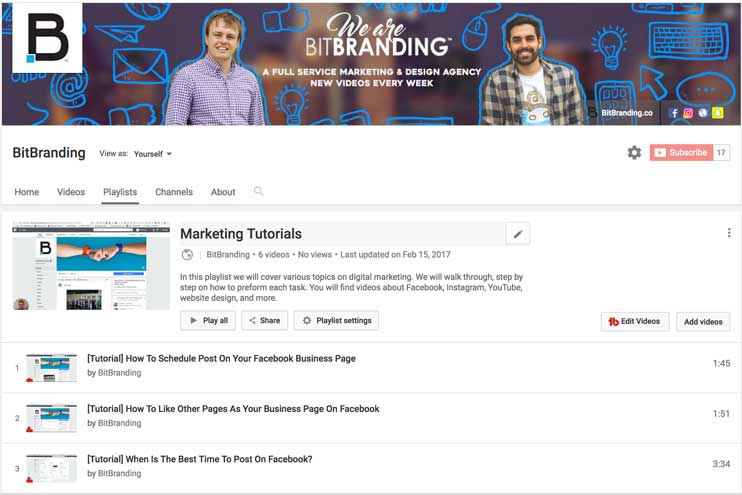Switch to the Videos tab
Screen dimensions: 742x495
71,192
